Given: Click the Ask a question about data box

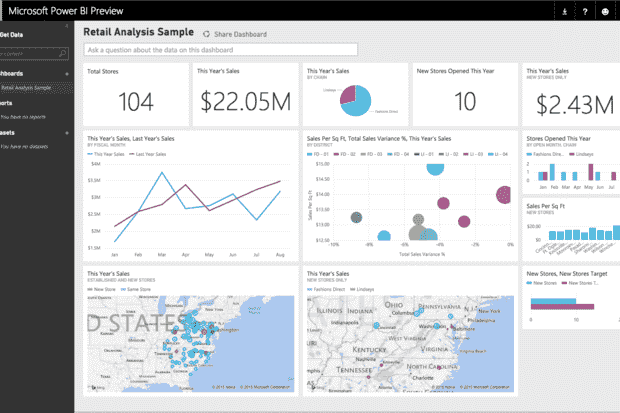Looking at the screenshot, I should coord(221,50).
